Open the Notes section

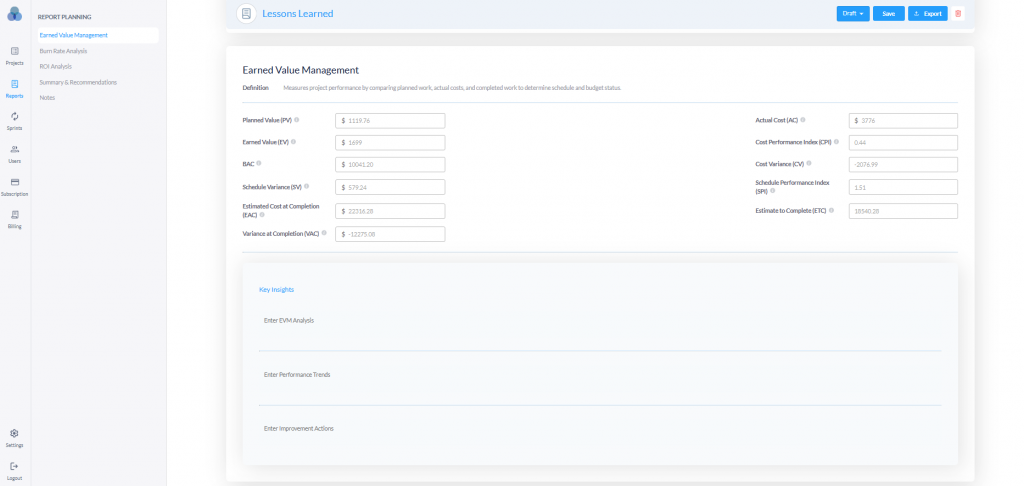tap(47, 98)
